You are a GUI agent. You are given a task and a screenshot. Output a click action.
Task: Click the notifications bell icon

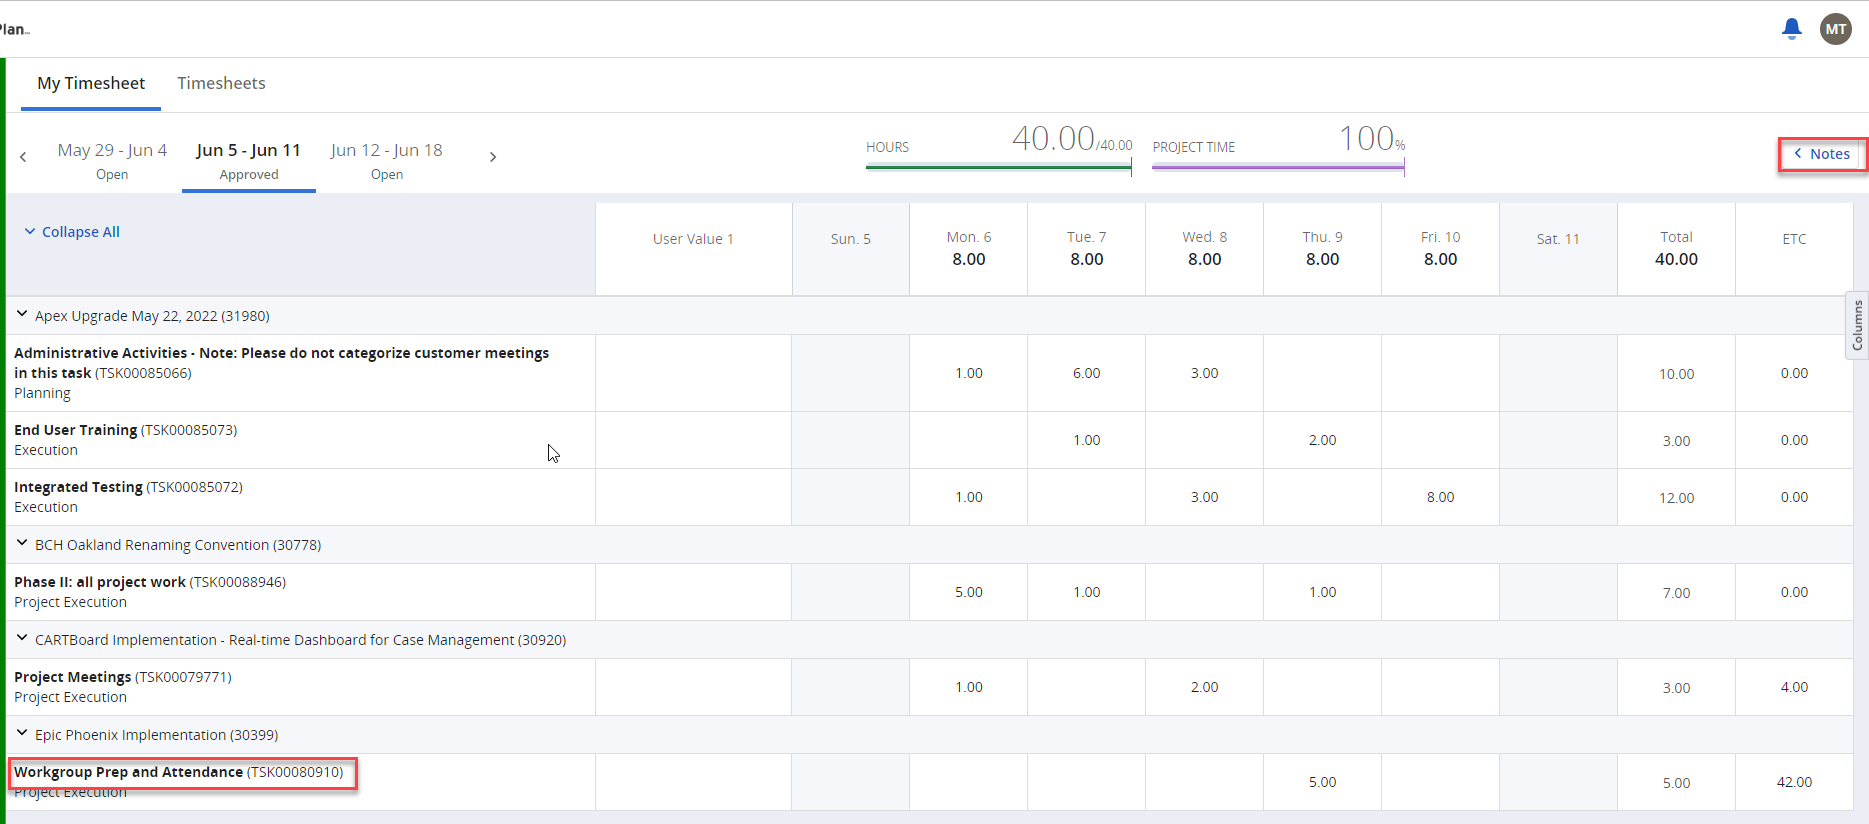pos(1791,29)
